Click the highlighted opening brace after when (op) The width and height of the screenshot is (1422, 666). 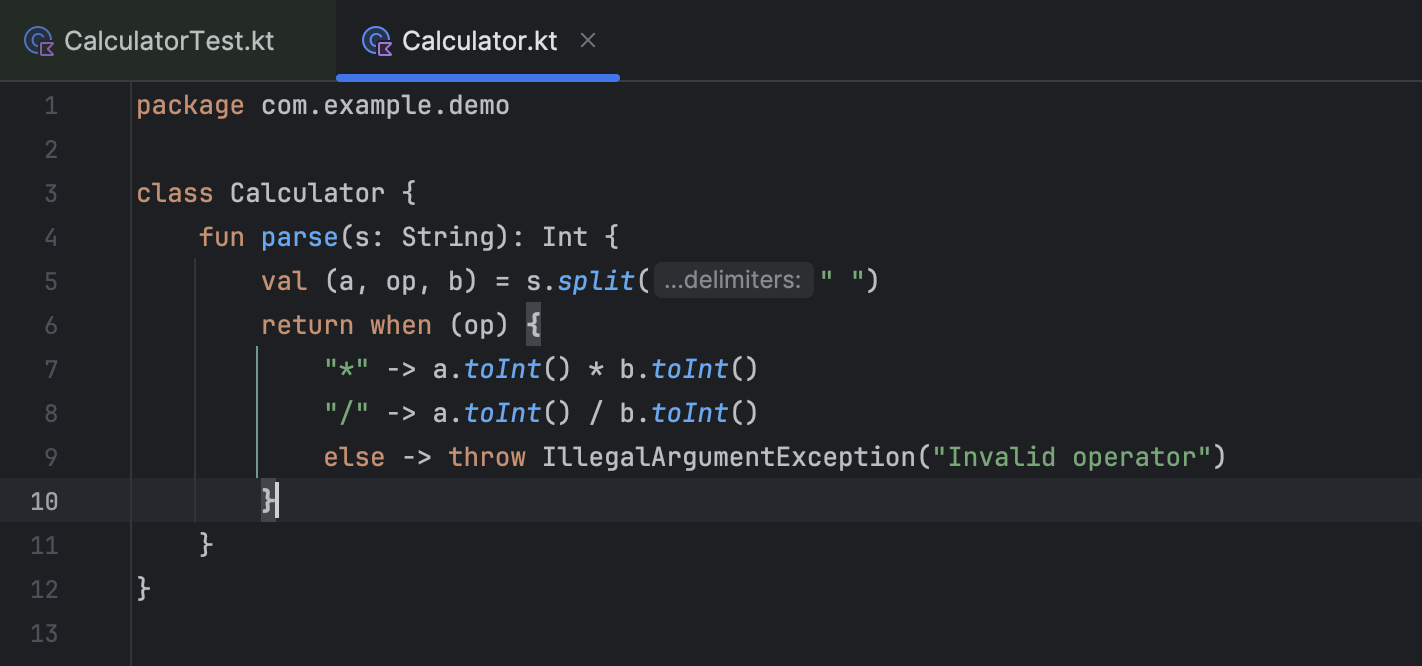tap(533, 325)
